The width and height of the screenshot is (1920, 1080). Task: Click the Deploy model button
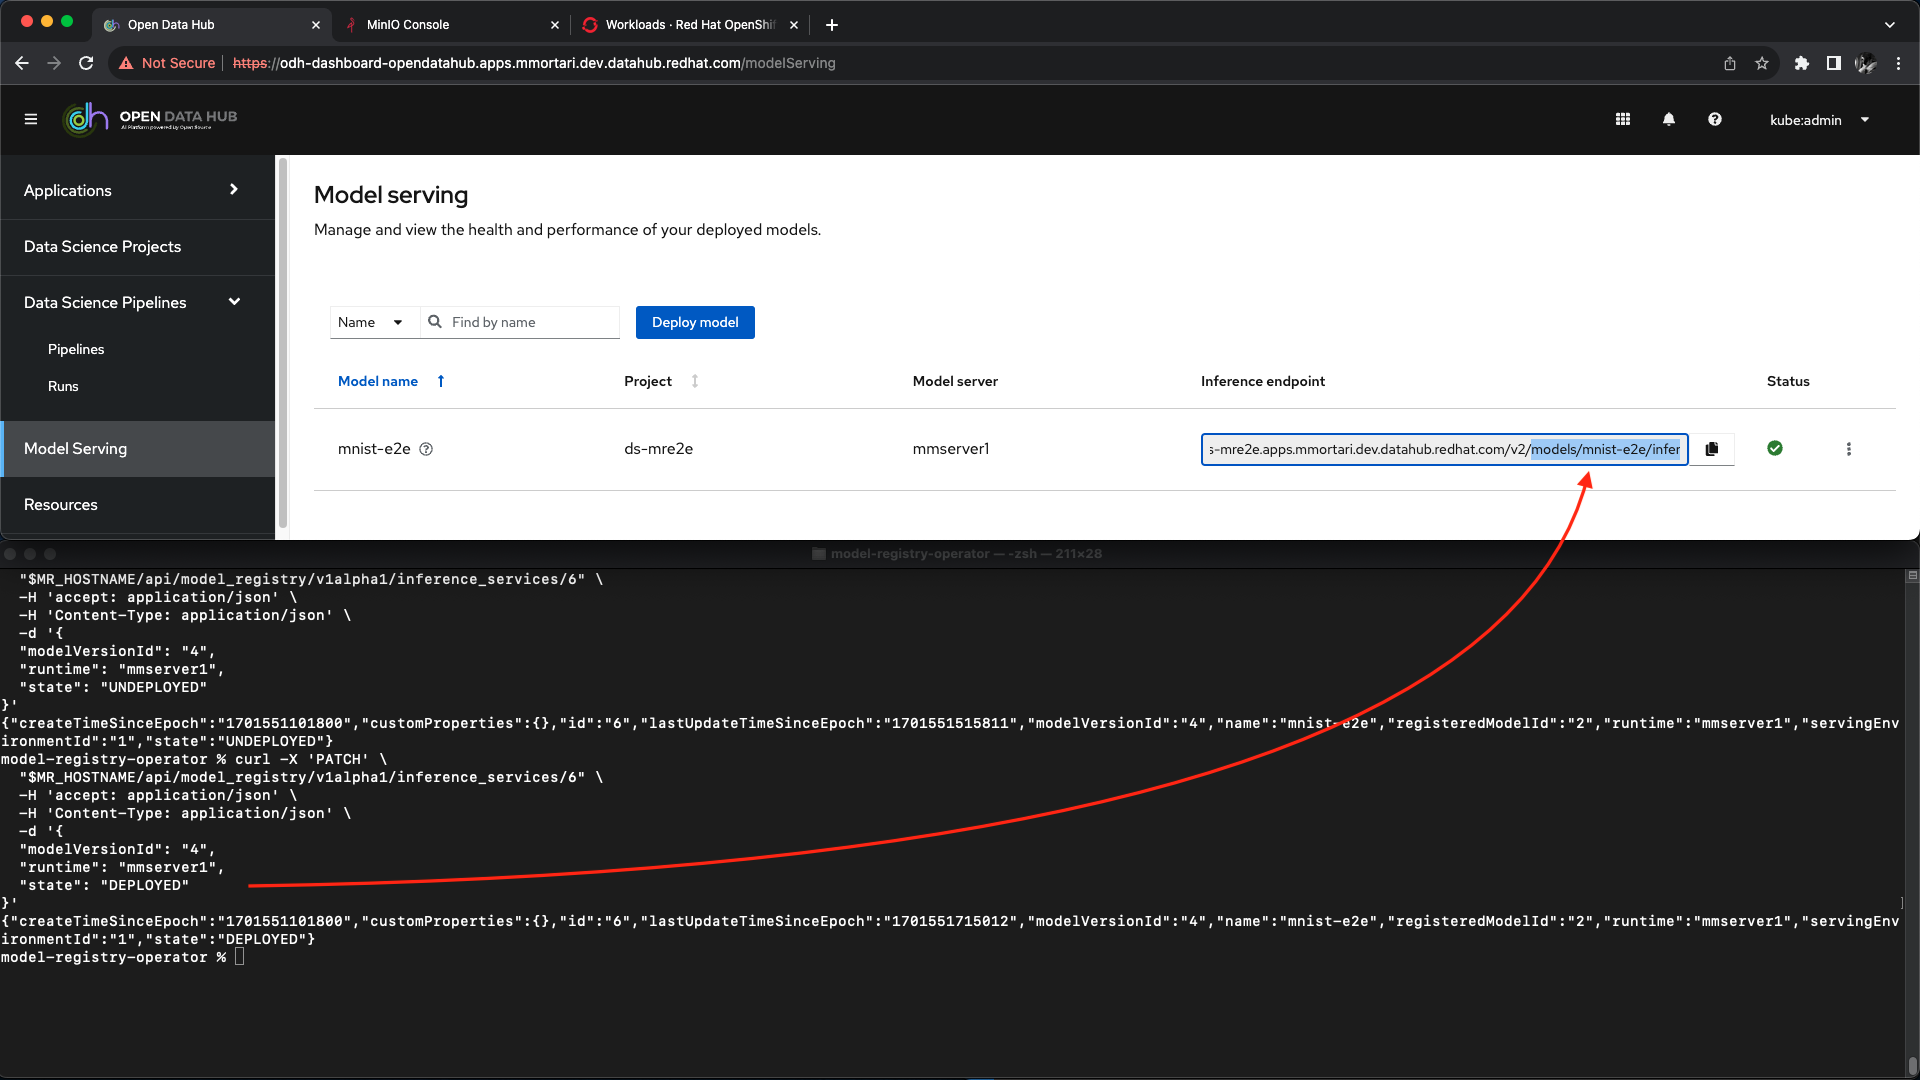click(x=695, y=322)
